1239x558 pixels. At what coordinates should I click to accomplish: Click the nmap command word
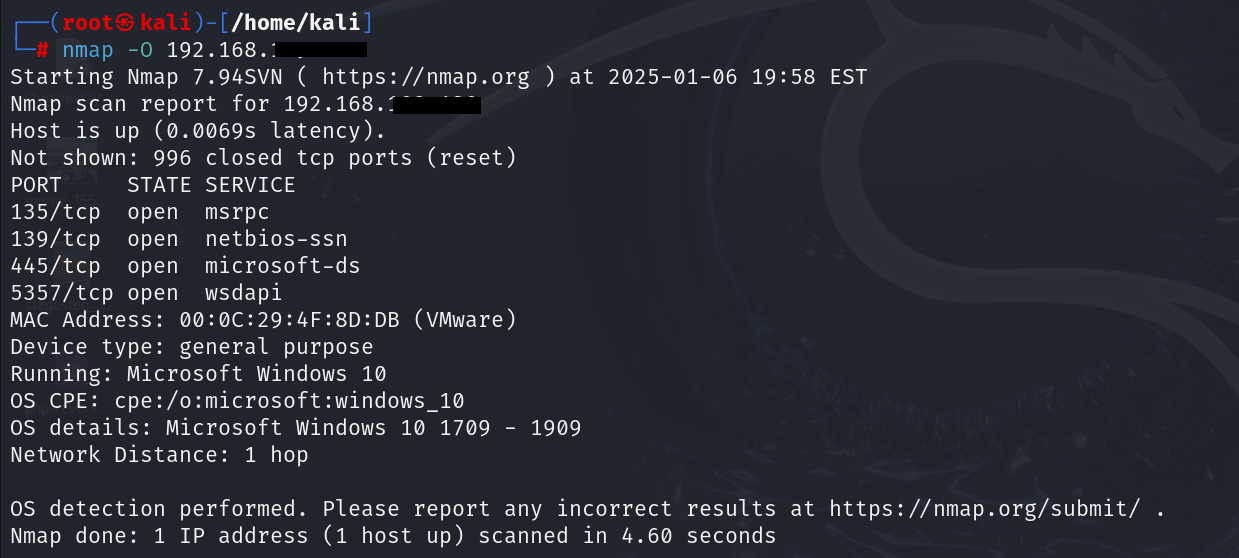click(x=88, y=50)
